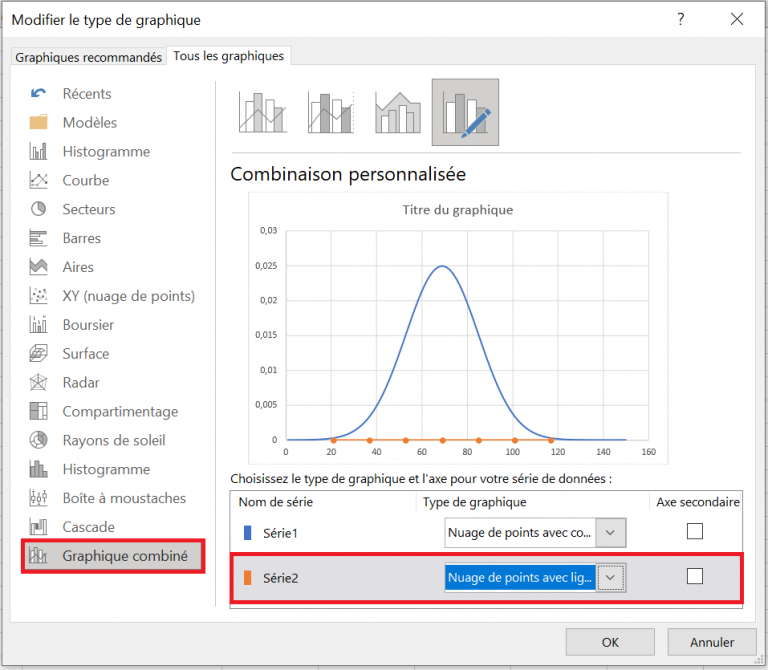
Task: Enable secondary axis for Série1
Action: [694, 532]
